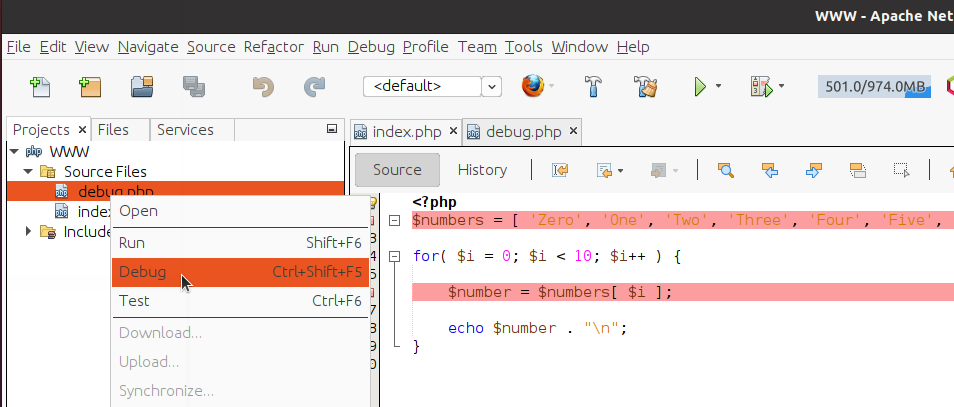
Task: Close the debug.php editor tab
Action: (x=573, y=131)
